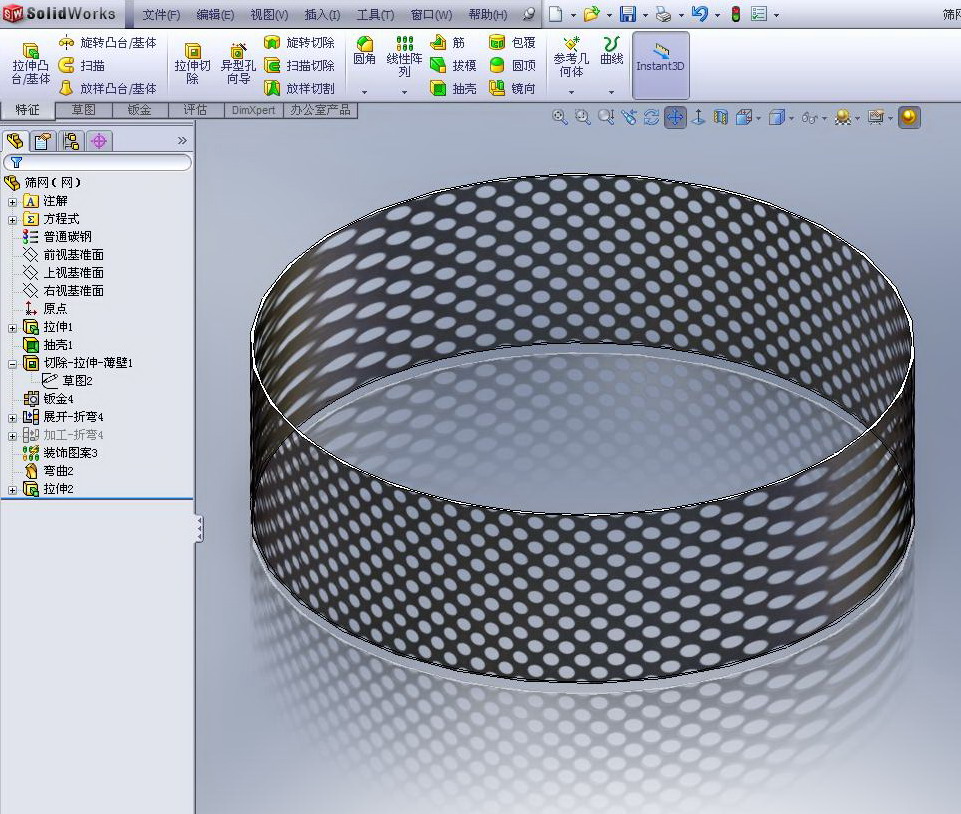
Task: Open the ConfigurationManager panel tab
Action: [71, 142]
